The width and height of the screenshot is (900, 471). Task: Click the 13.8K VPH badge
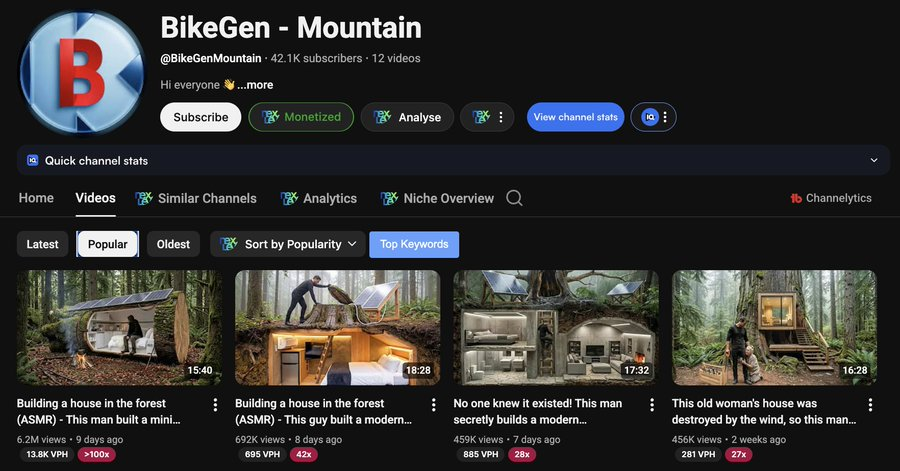[x=47, y=454]
